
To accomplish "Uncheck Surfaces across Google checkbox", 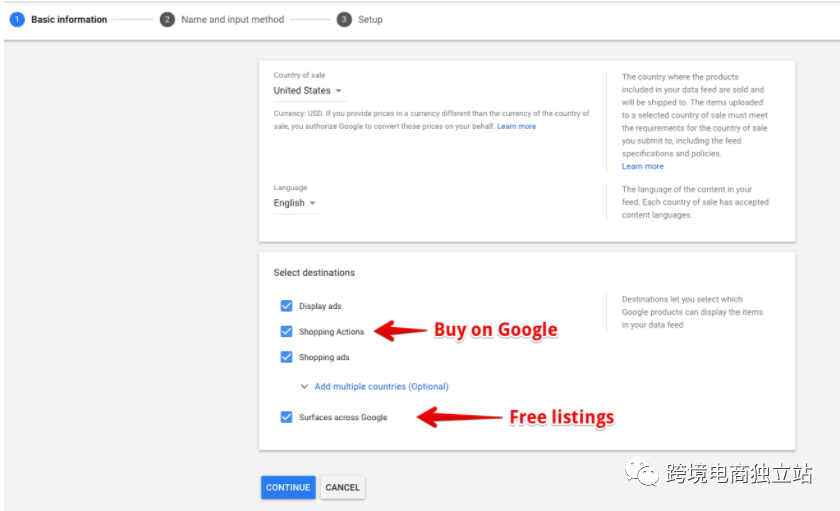I will click(287, 417).
